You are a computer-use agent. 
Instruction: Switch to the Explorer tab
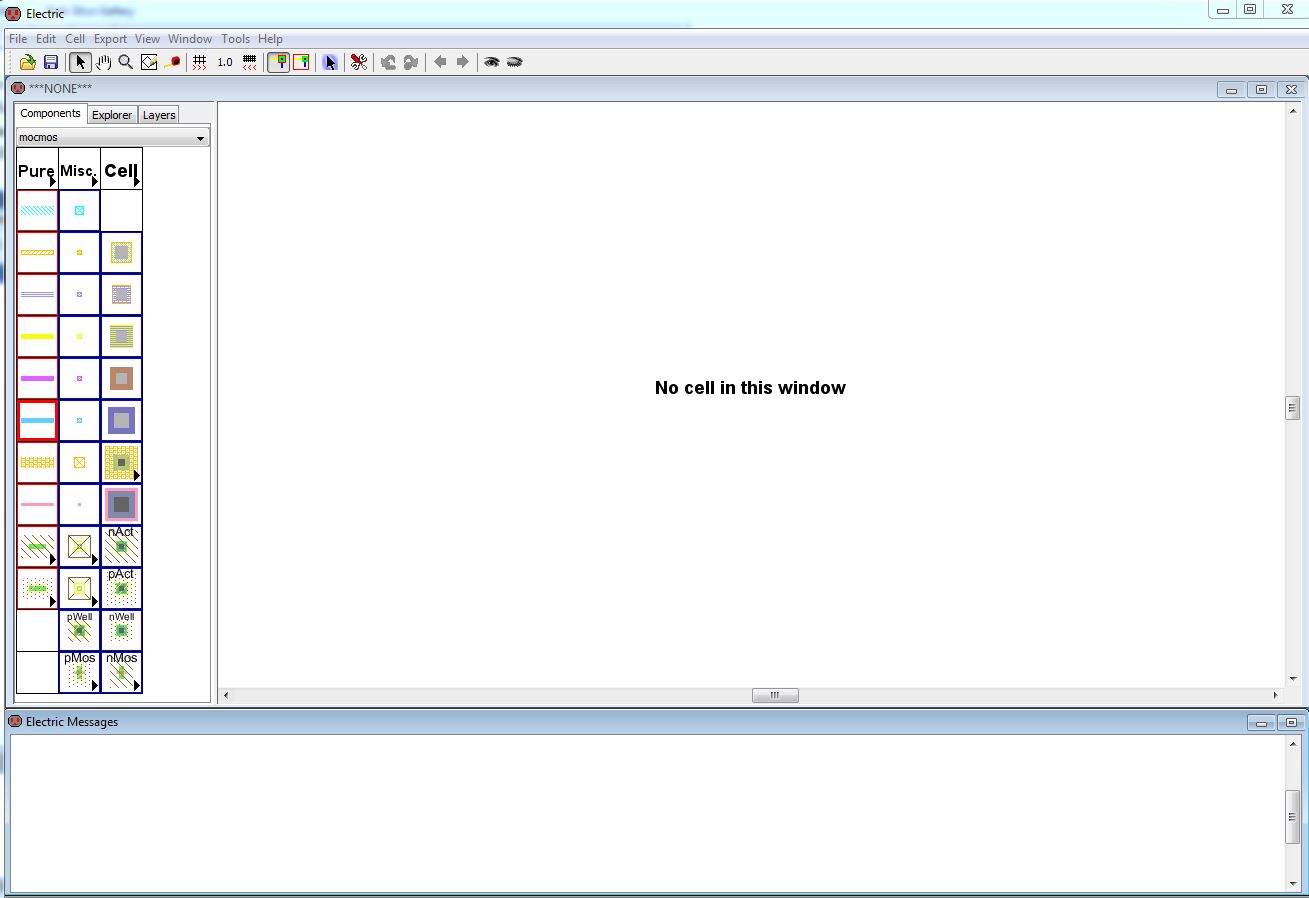(112, 115)
